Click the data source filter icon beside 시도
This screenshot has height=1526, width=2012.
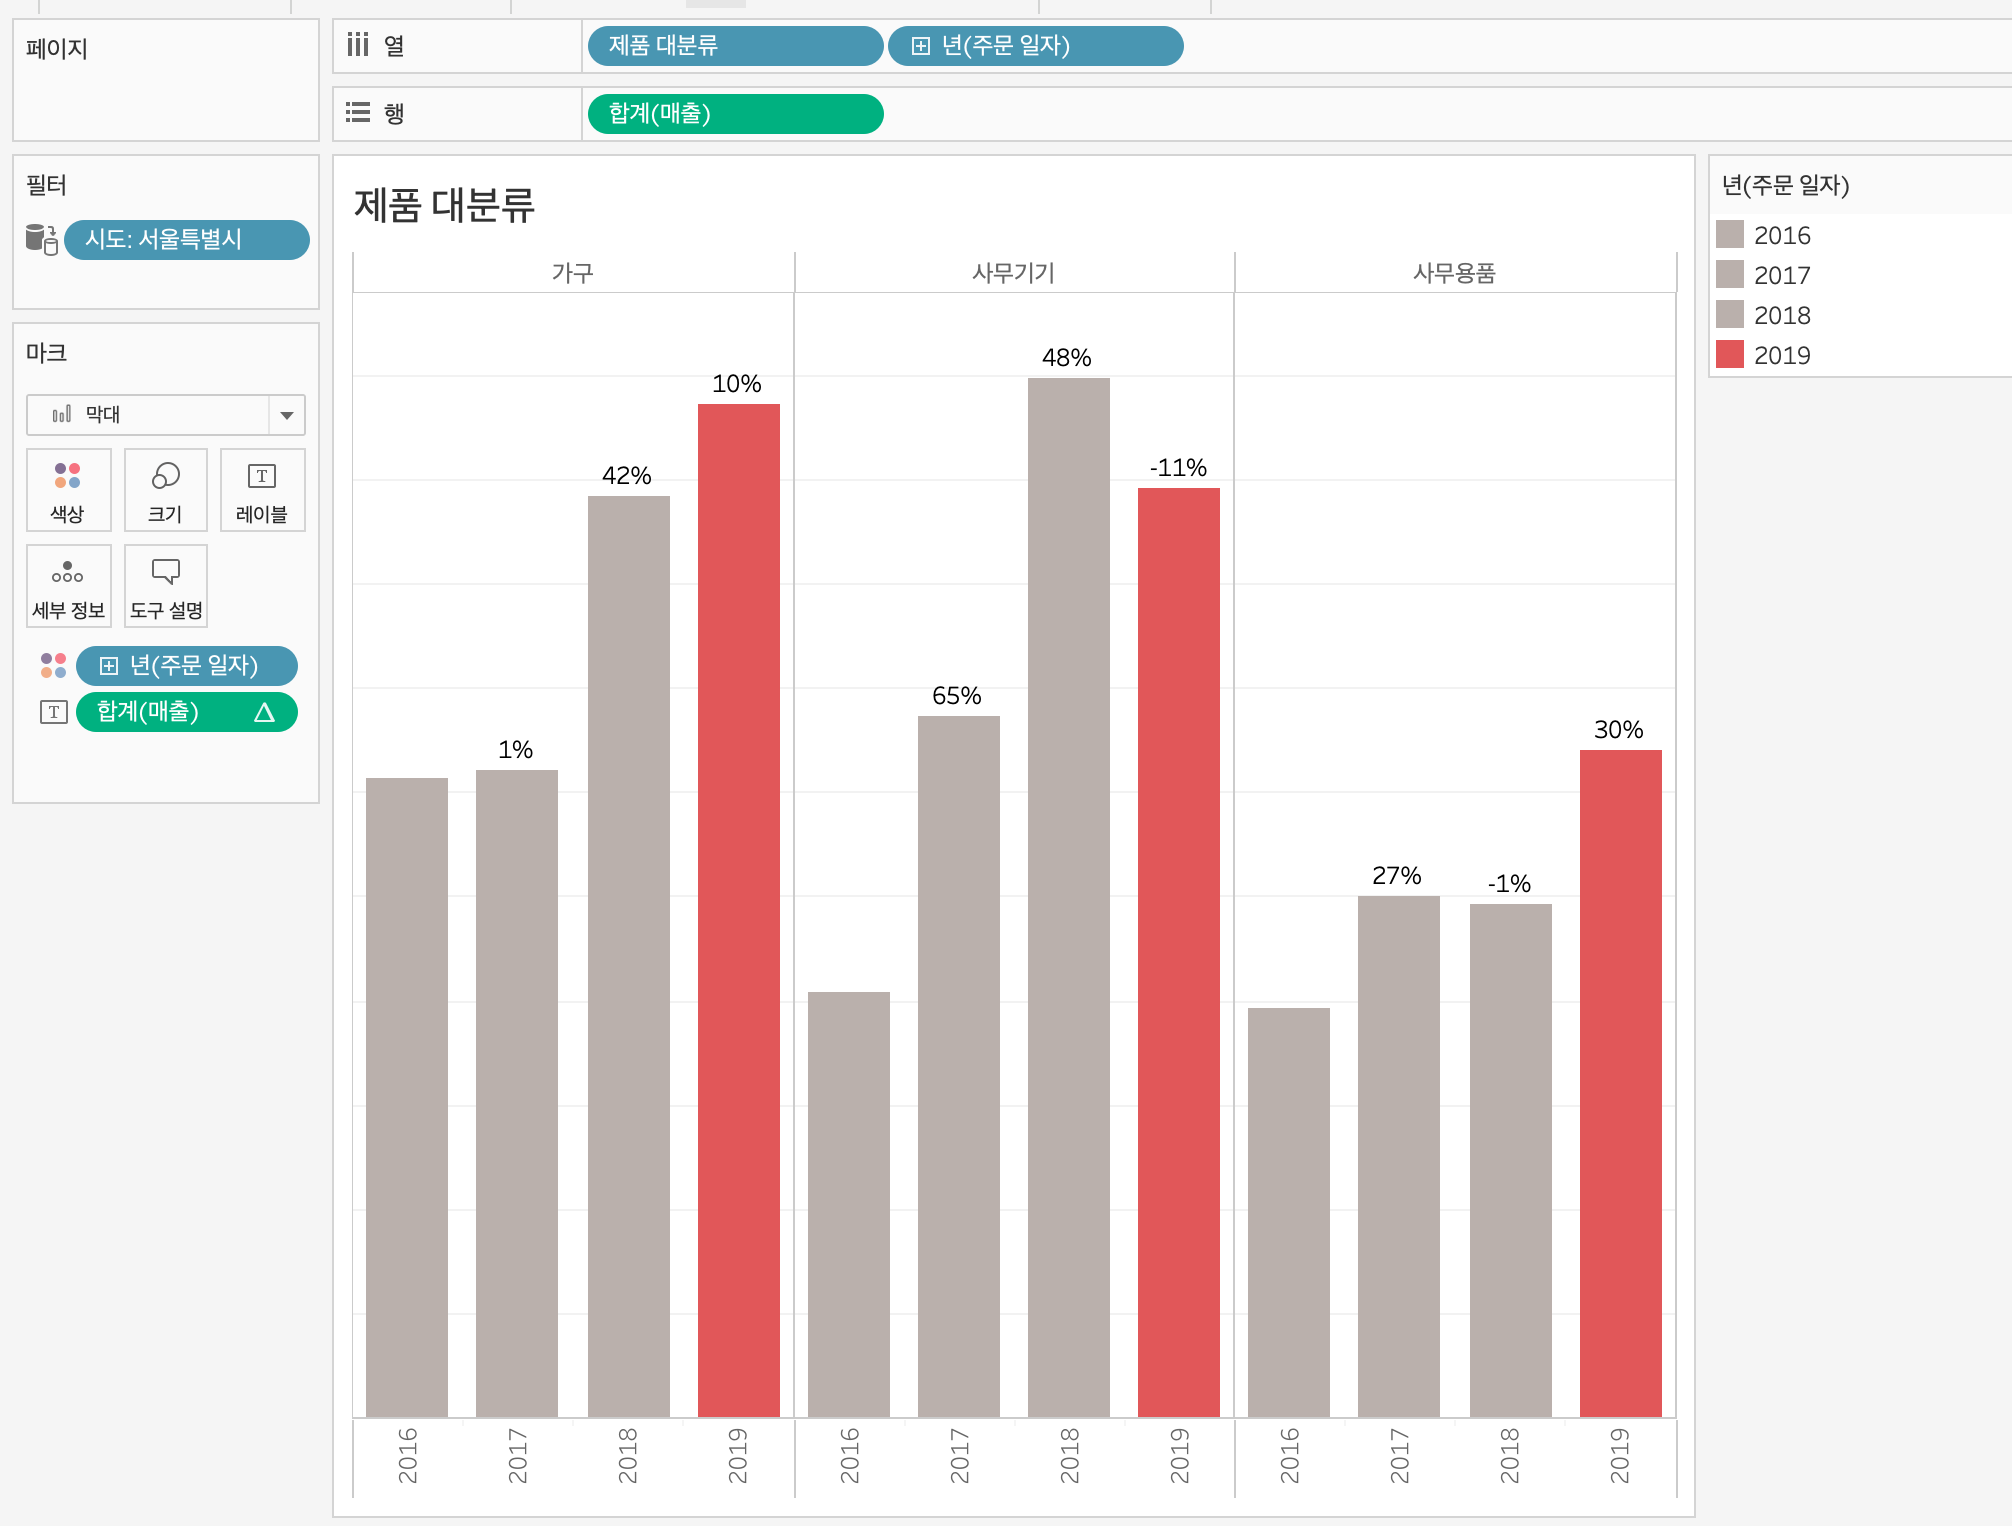coord(41,239)
